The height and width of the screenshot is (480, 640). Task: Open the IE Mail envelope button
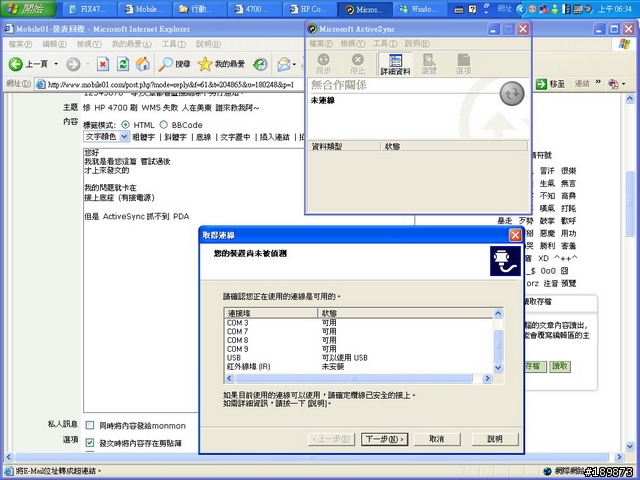click(x=283, y=64)
